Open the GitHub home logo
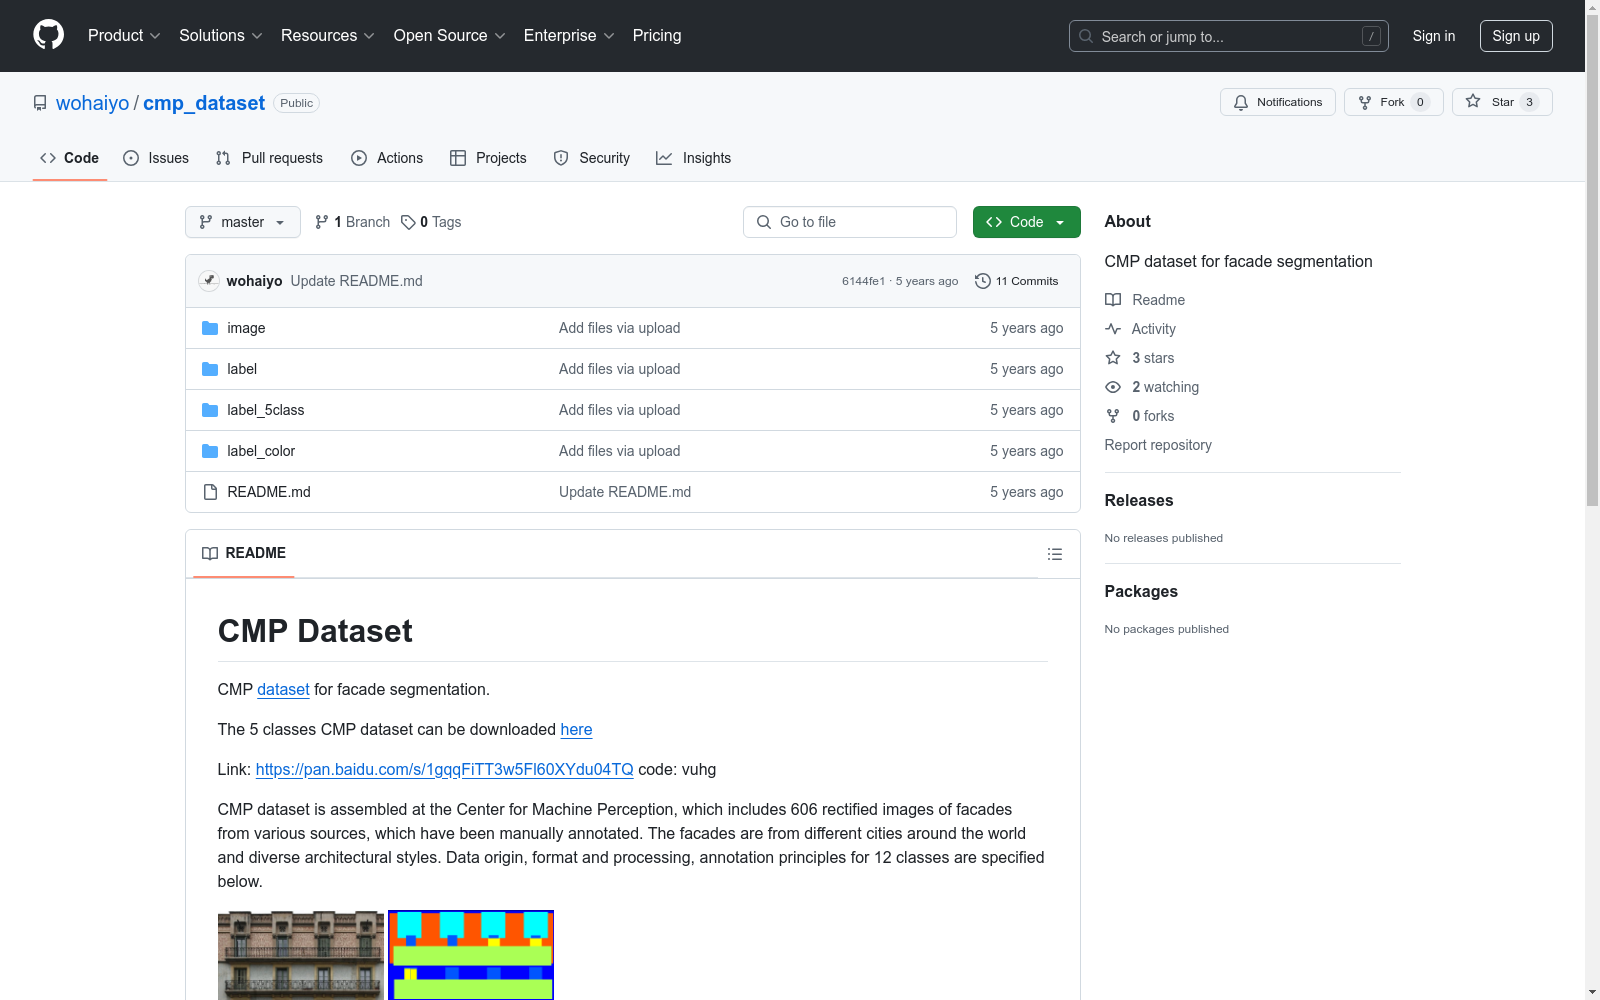This screenshot has width=1600, height=1000. [48, 35]
